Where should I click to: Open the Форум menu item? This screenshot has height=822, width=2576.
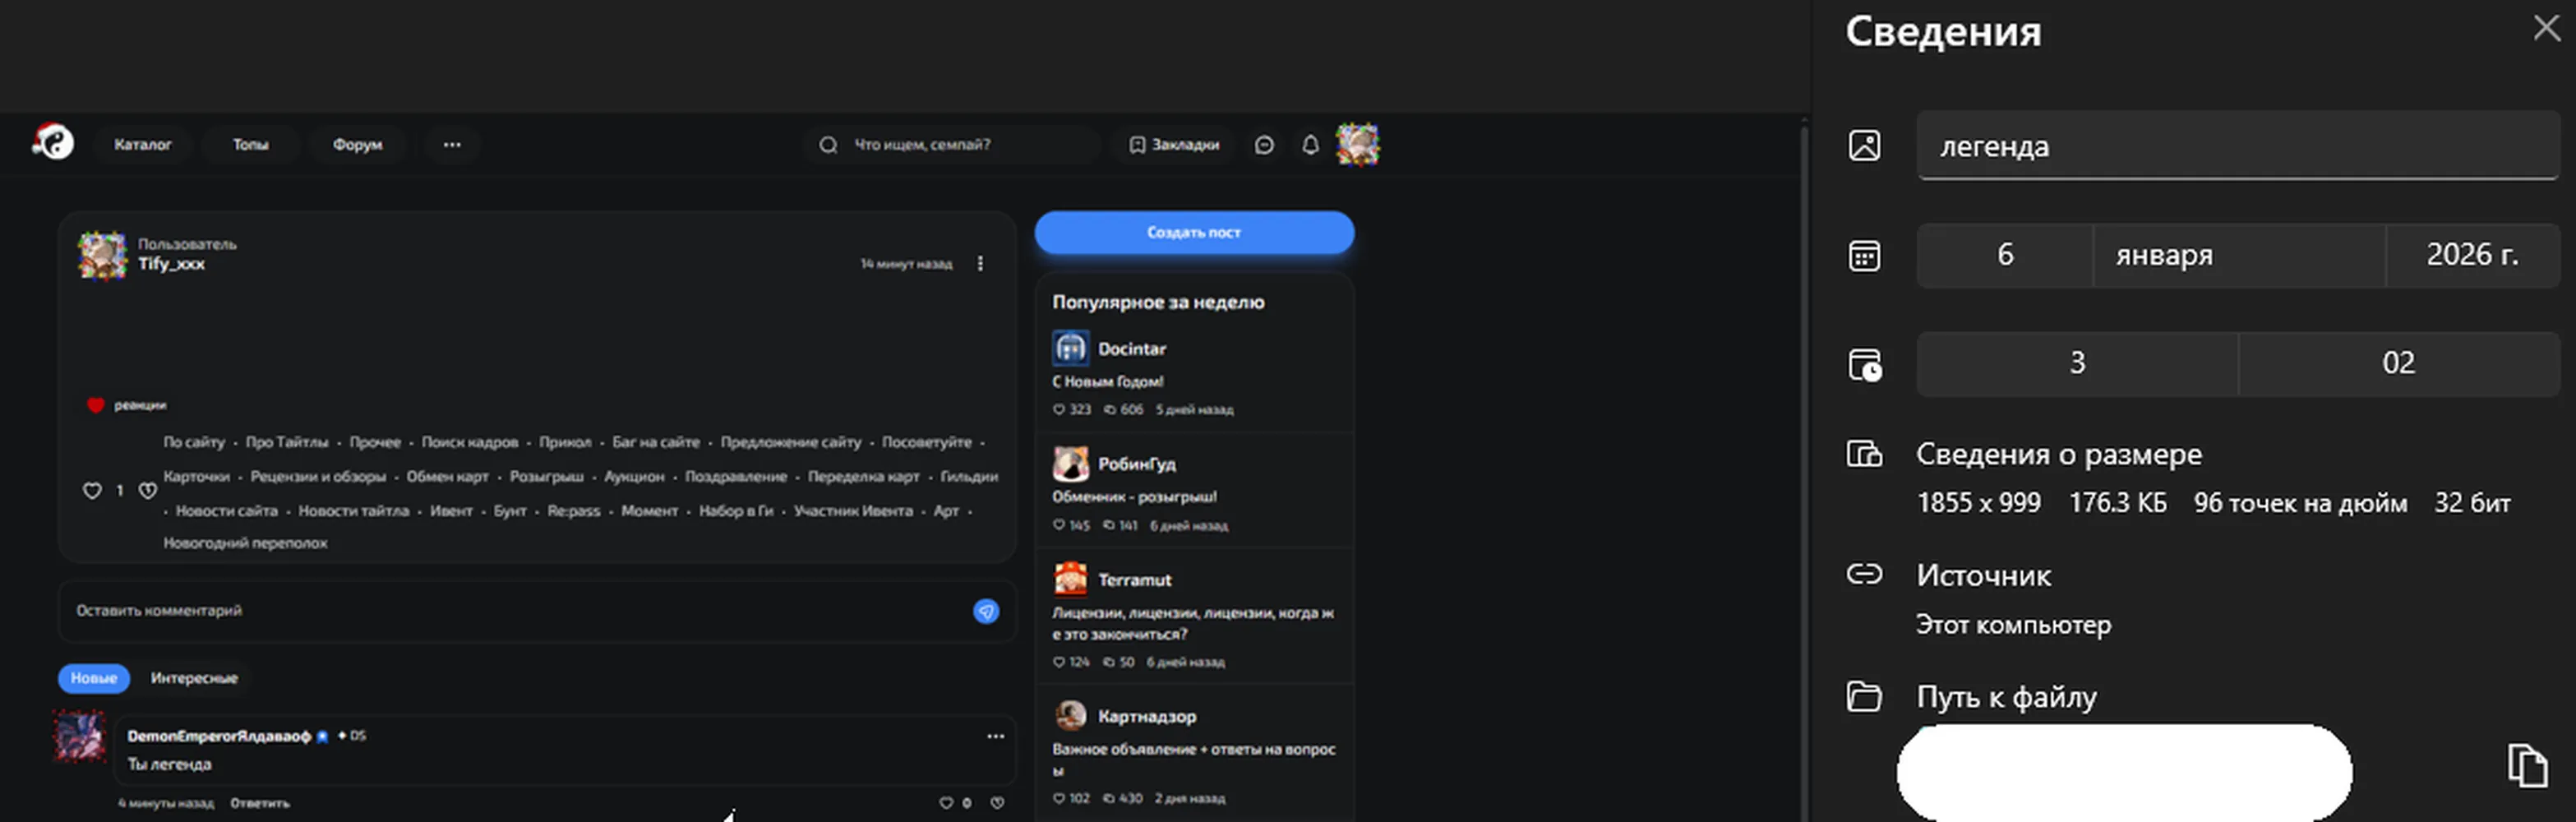pos(357,145)
